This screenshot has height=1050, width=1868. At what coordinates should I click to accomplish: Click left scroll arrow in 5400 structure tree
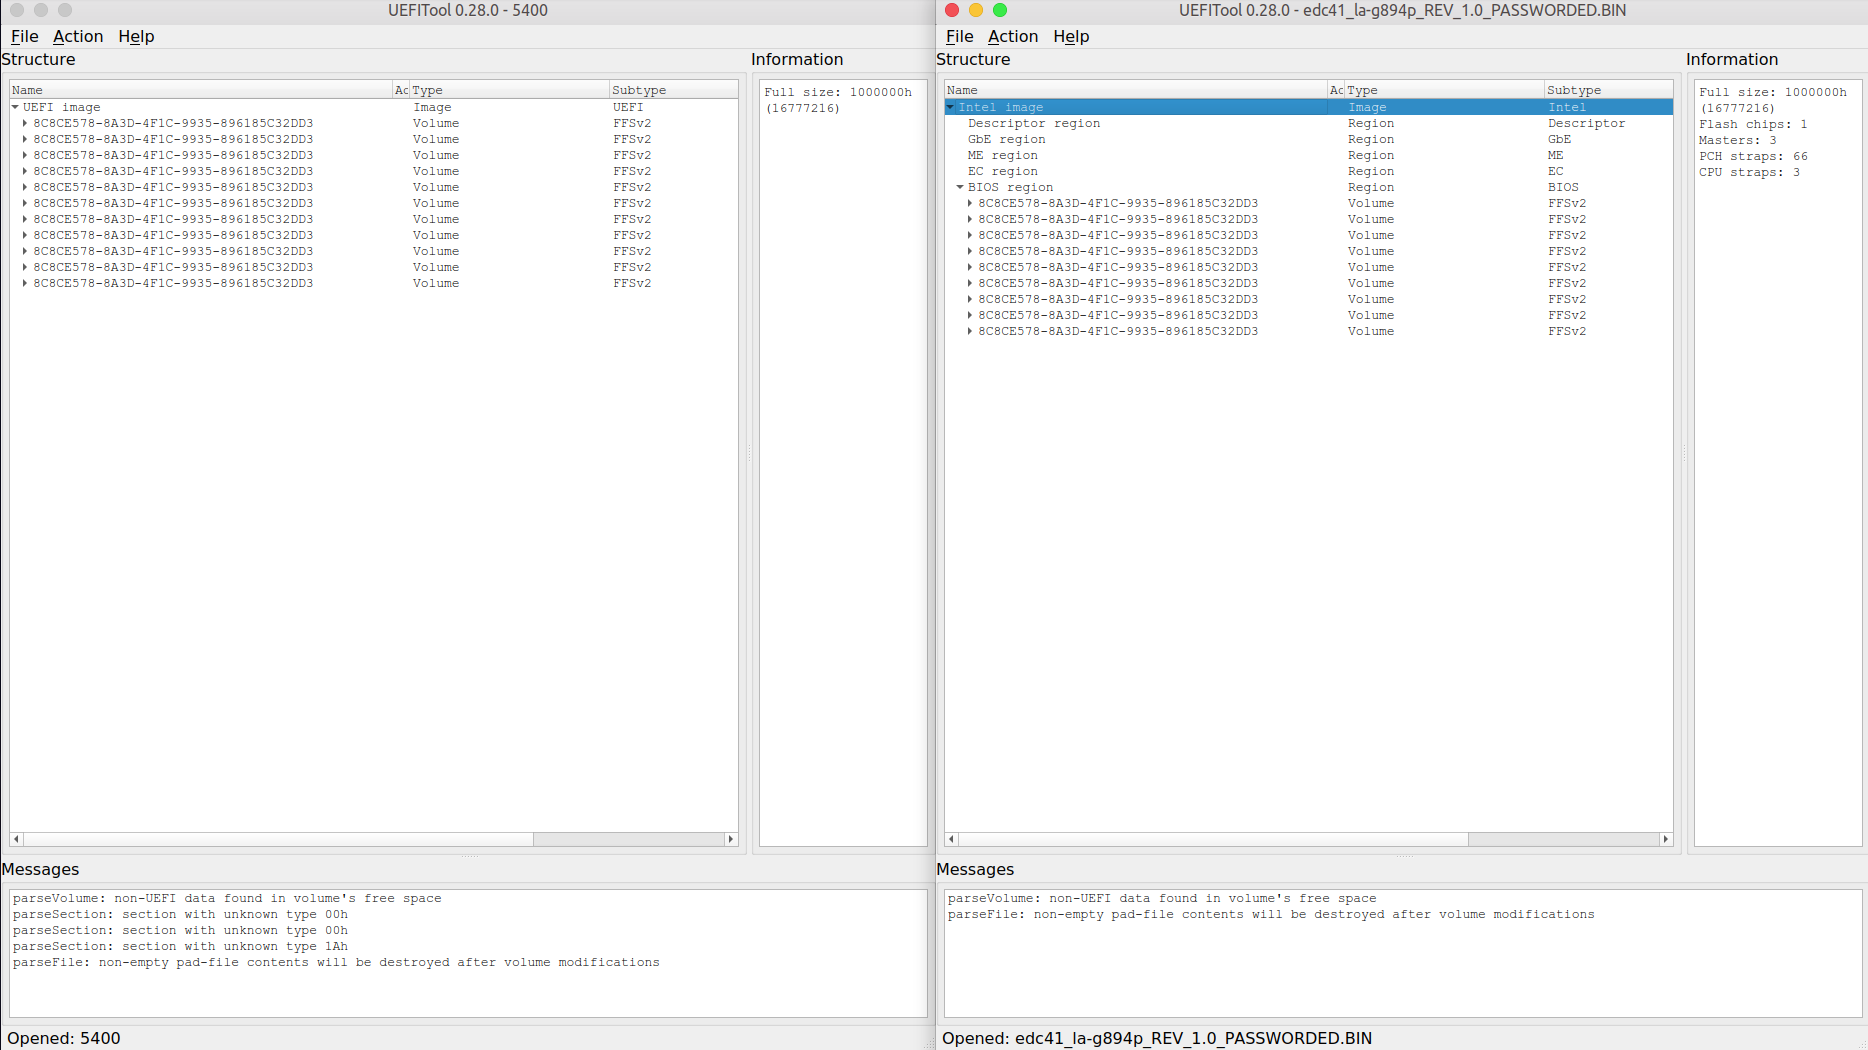coord(16,839)
